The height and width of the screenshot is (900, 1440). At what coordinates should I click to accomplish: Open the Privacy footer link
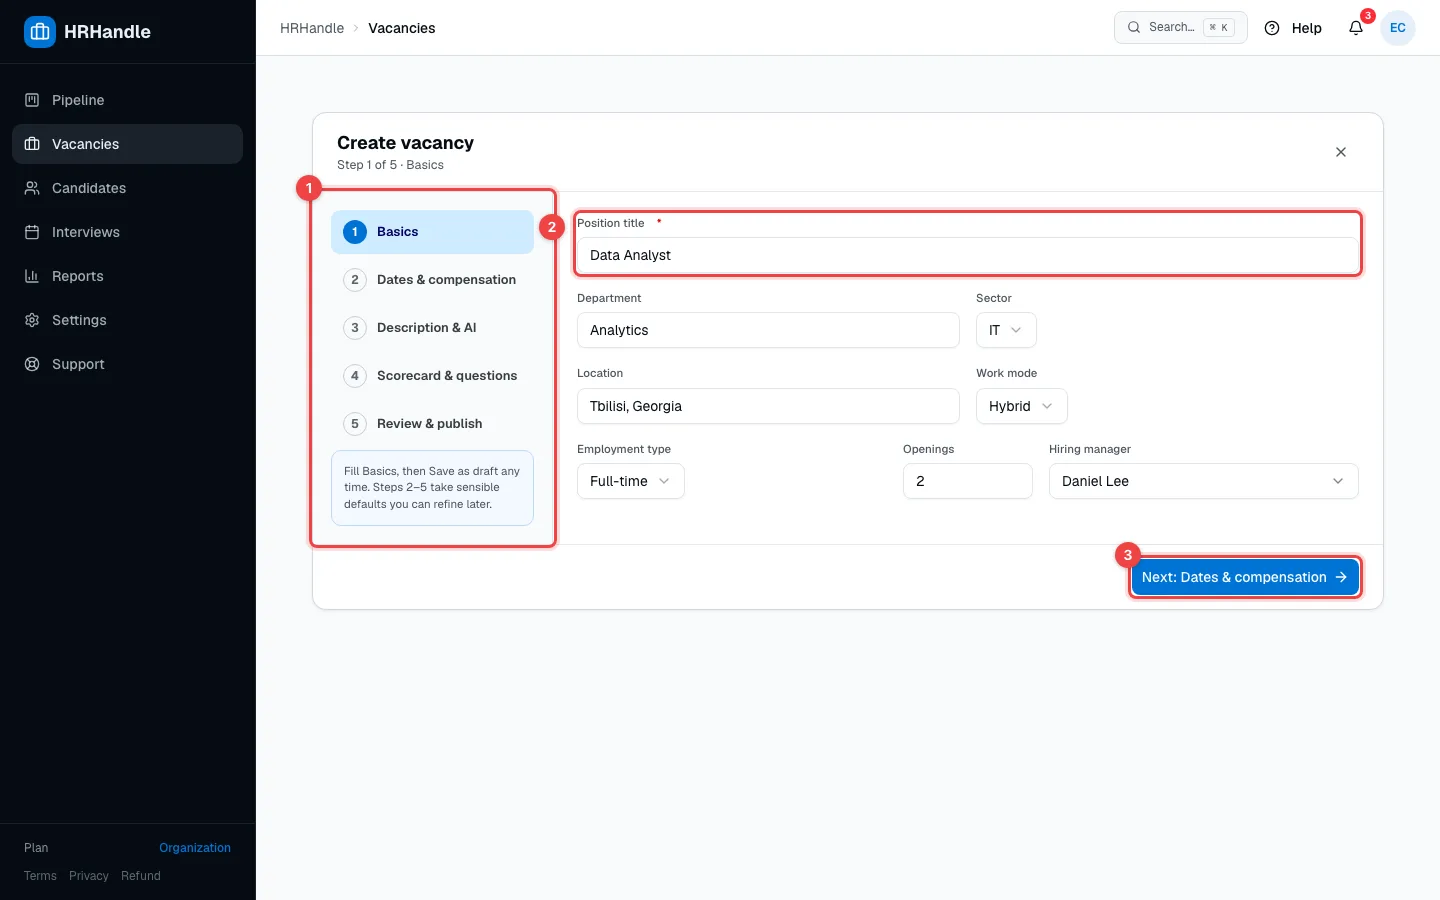pyautogui.click(x=89, y=876)
